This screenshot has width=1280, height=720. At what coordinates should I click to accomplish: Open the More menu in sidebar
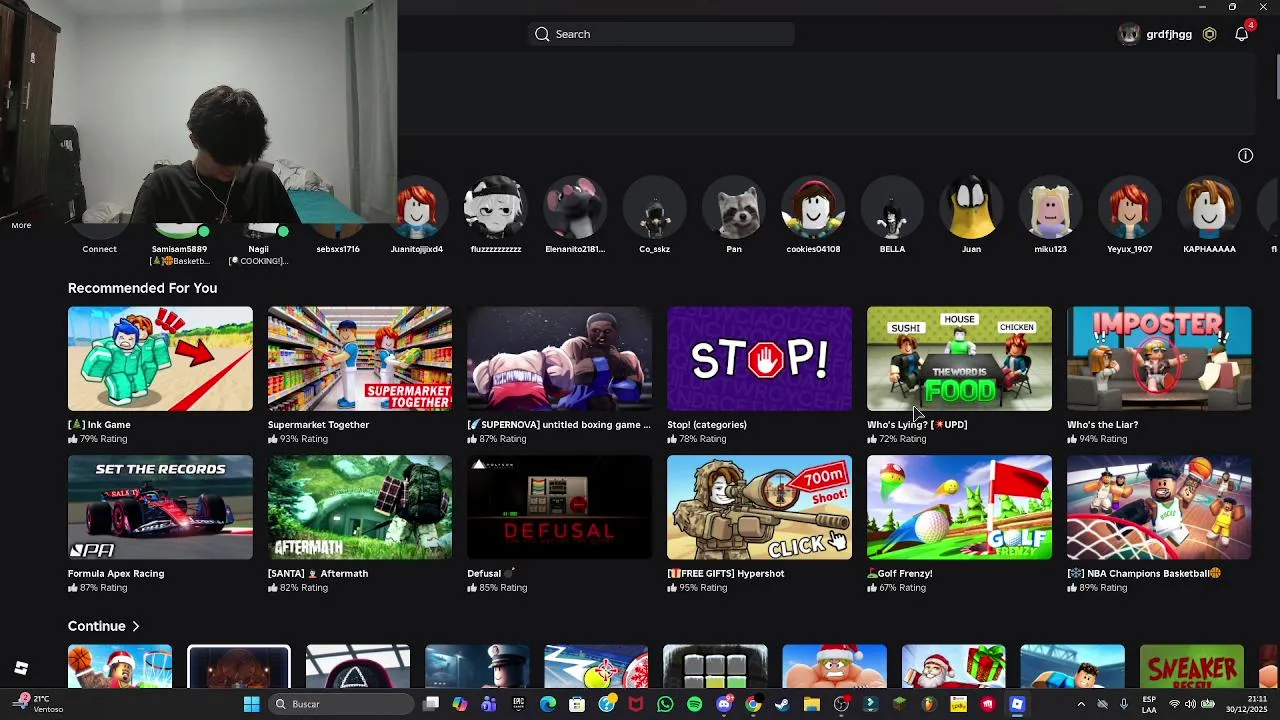[21, 225]
